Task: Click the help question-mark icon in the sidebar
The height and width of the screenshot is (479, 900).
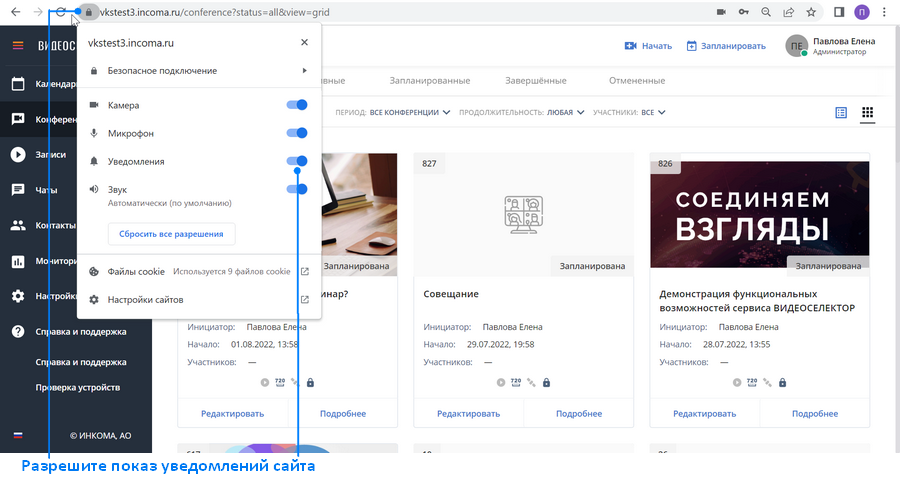Action: [18, 332]
